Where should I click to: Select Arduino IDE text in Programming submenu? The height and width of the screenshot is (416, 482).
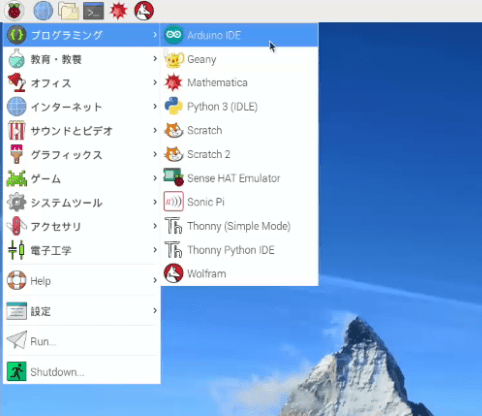click(x=214, y=35)
